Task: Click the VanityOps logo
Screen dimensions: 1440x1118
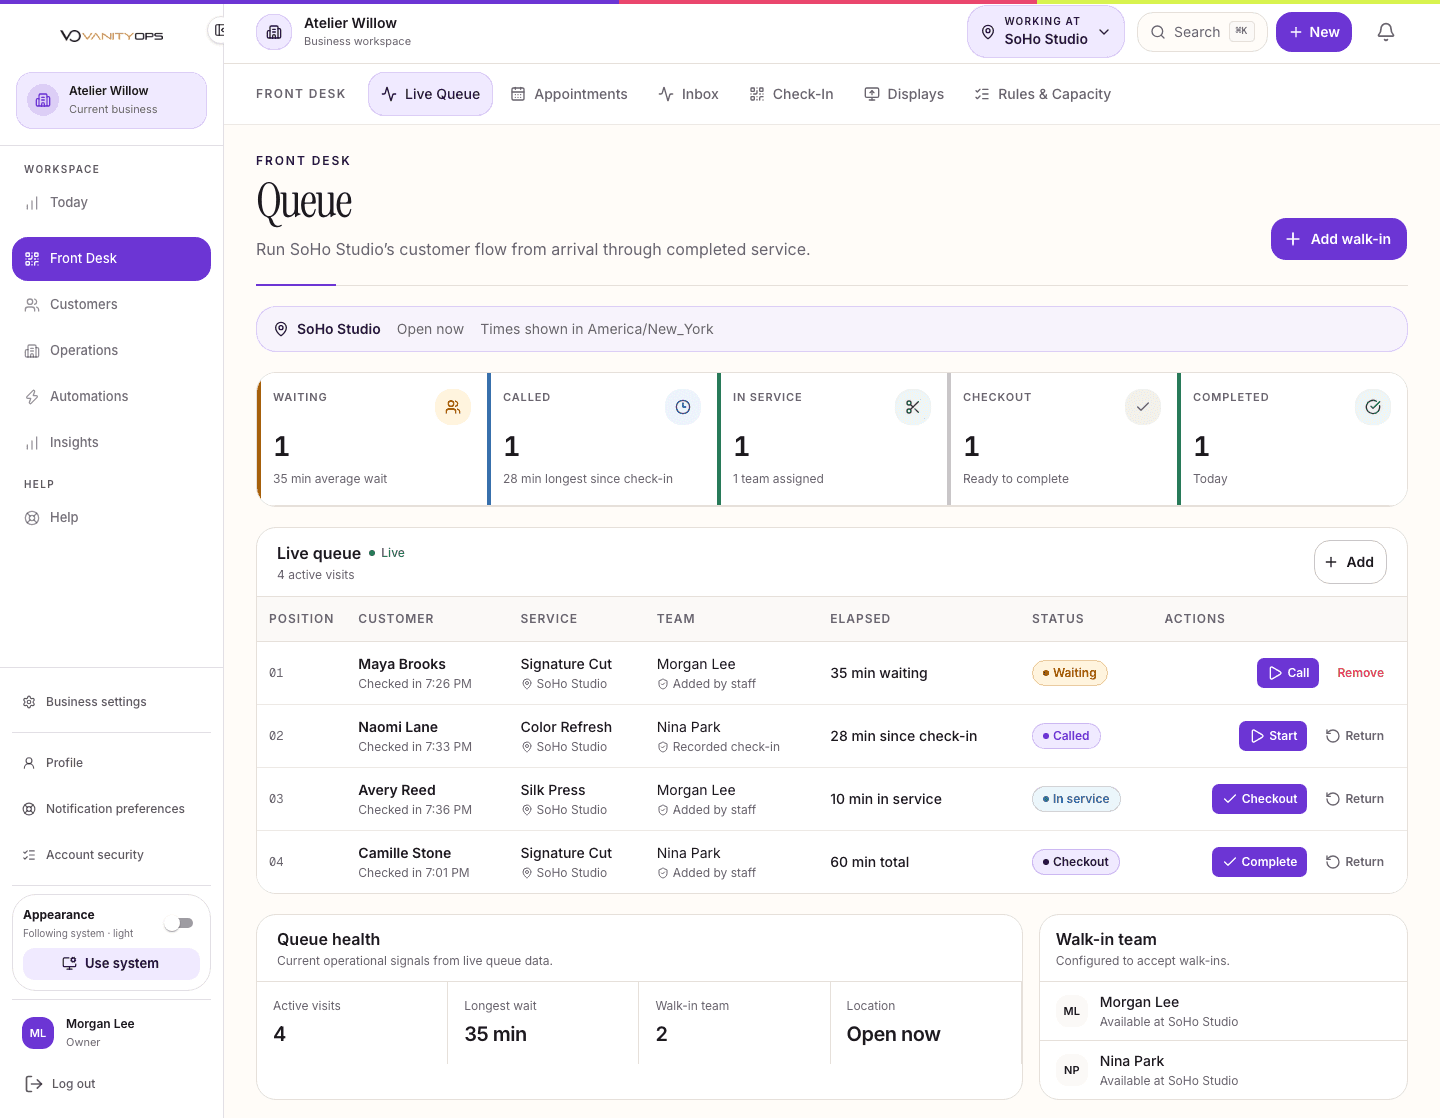Action: [111, 36]
